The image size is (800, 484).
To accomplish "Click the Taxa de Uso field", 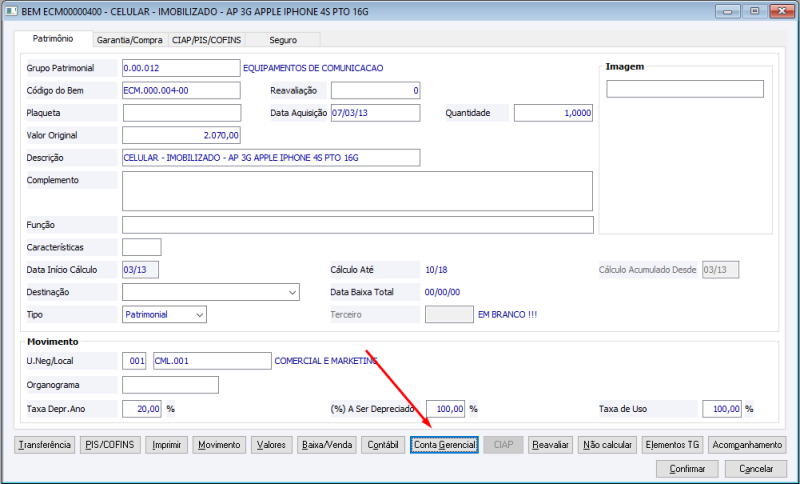I will pyautogui.click(x=722, y=409).
